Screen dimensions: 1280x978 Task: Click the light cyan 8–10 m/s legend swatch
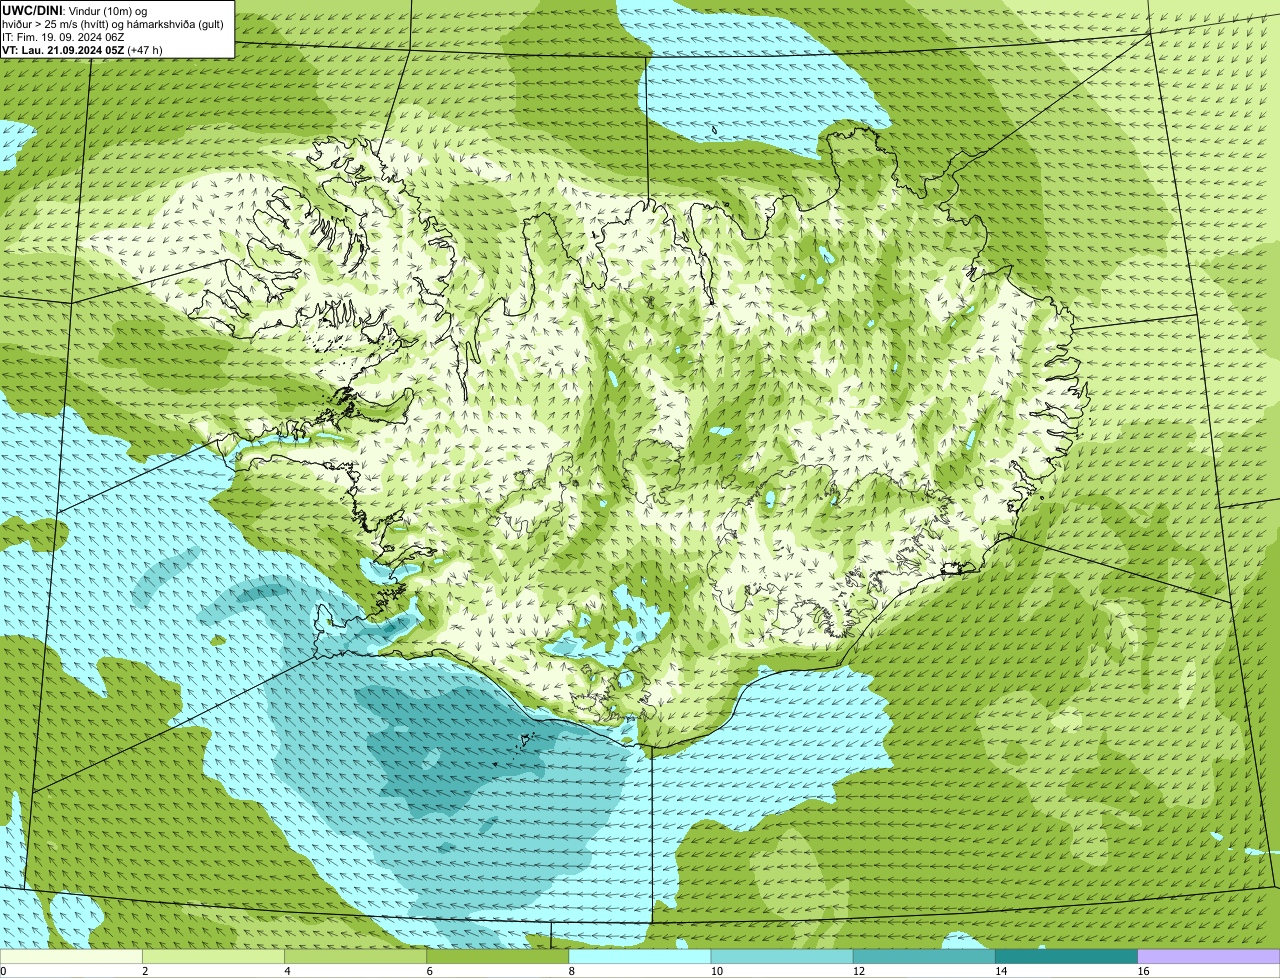(x=640, y=957)
